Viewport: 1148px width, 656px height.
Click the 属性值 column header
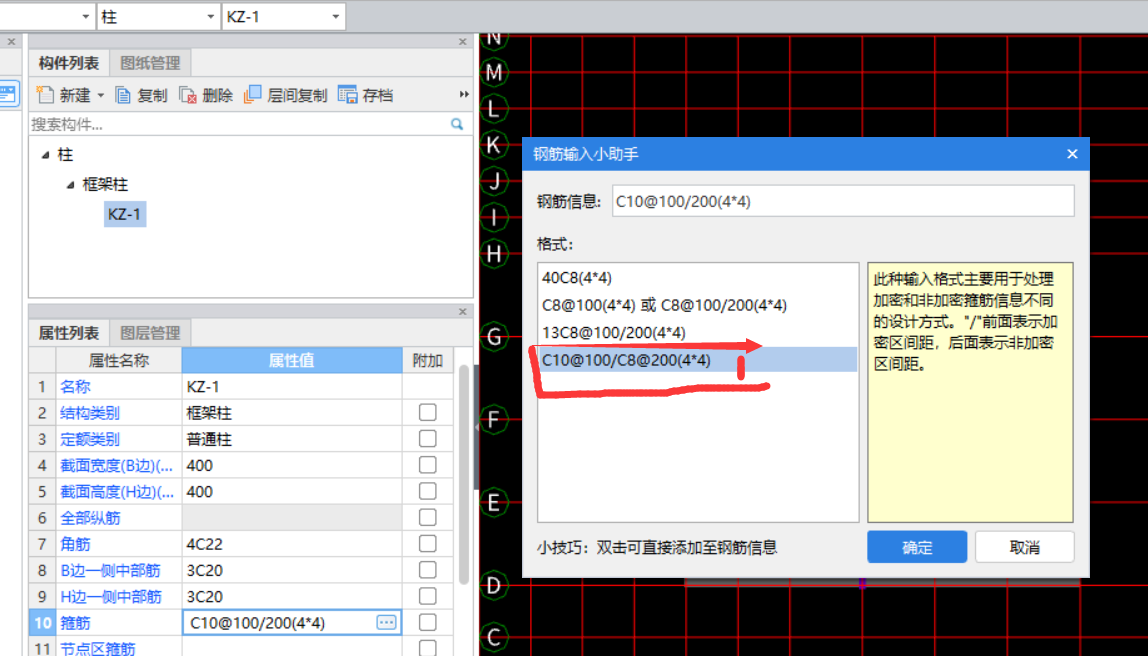(292, 360)
